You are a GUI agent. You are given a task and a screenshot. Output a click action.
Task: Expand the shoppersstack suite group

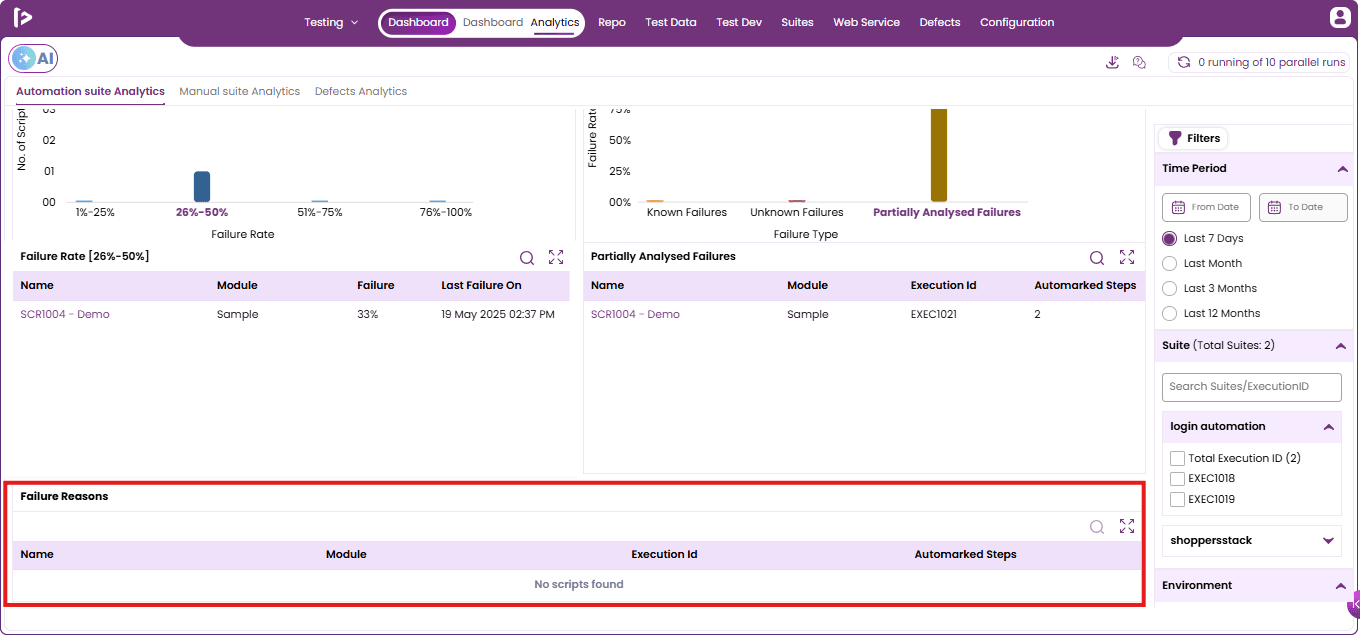coord(1328,541)
